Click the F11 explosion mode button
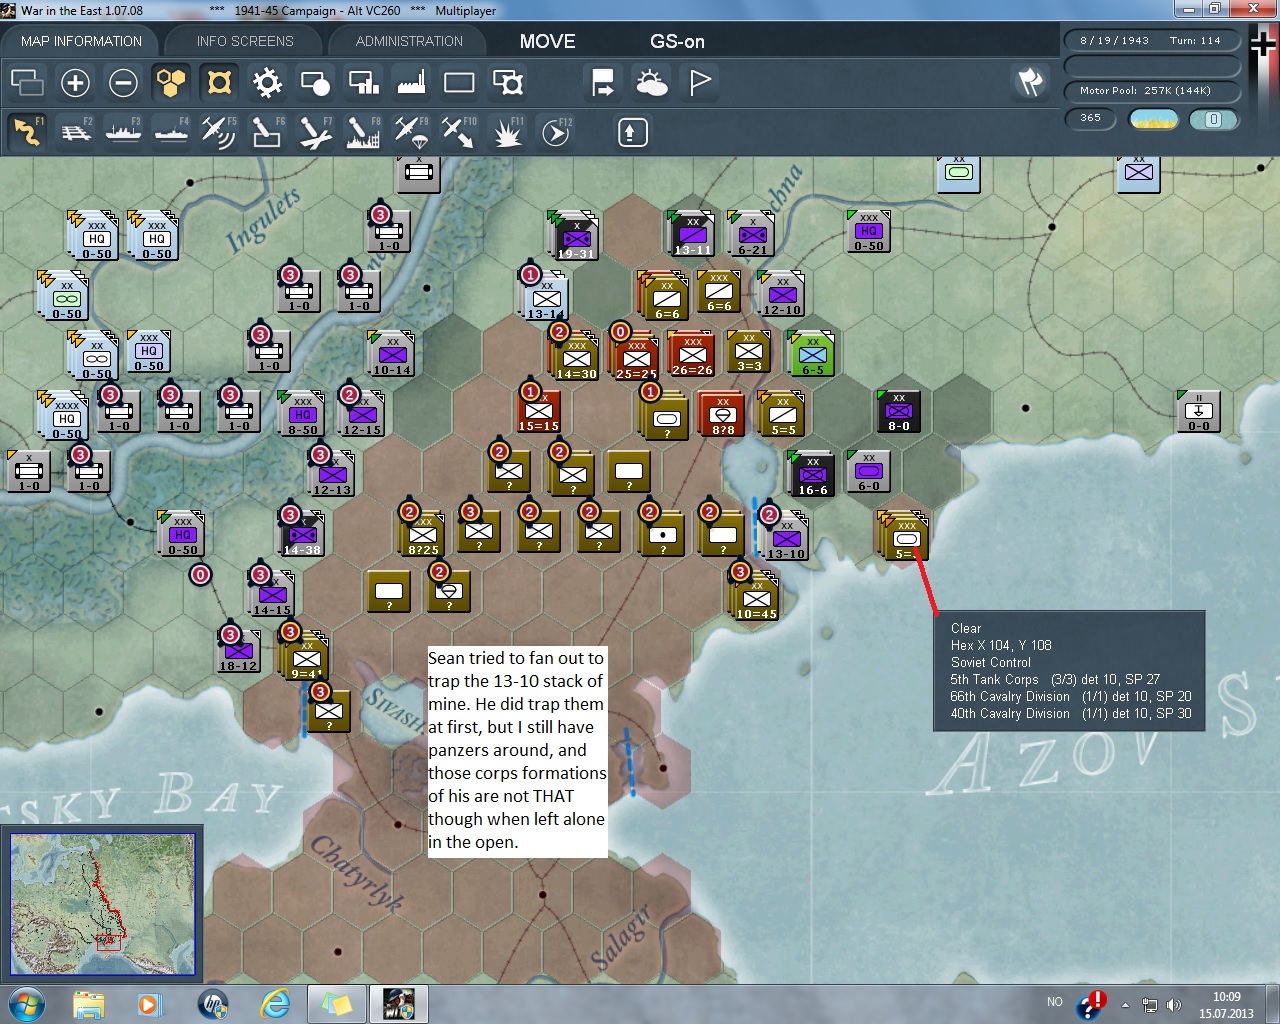 click(x=508, y=132)
